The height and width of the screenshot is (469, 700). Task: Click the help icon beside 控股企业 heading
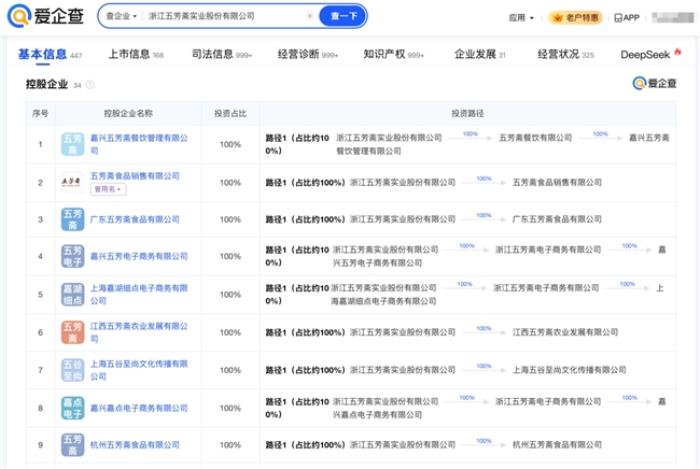(90, 85)
